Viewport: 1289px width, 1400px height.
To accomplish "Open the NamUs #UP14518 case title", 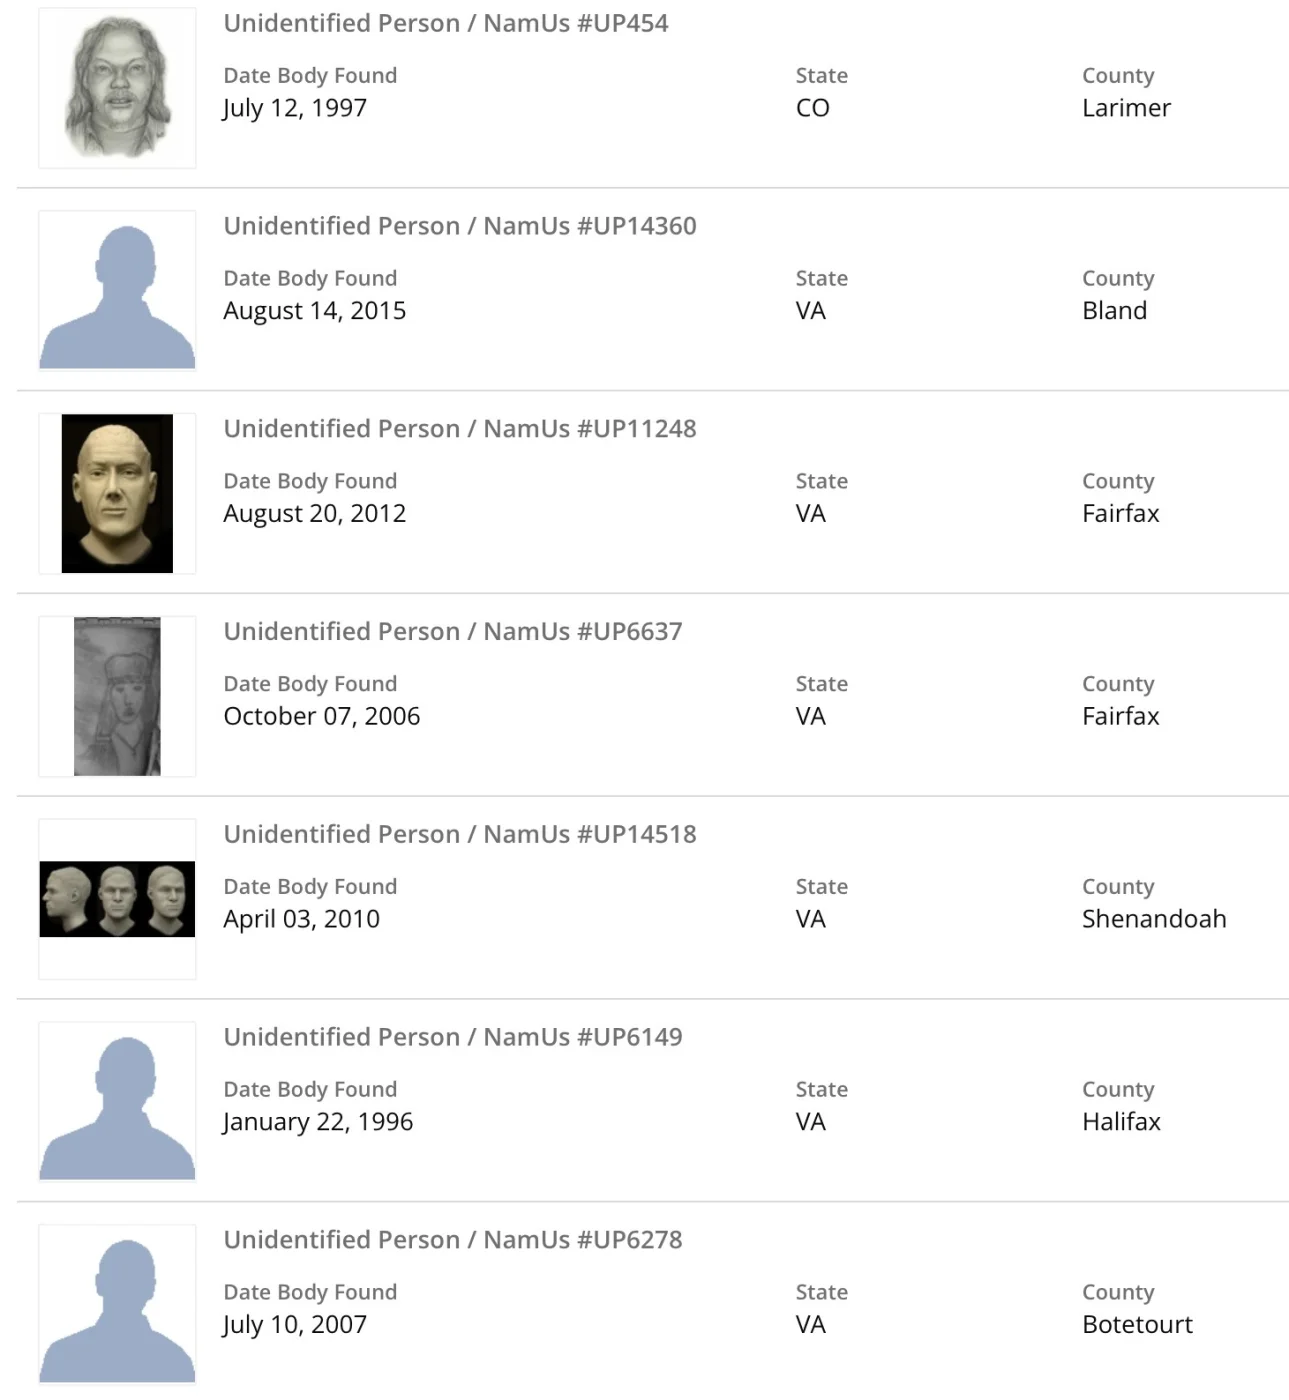I will (459, 835).
